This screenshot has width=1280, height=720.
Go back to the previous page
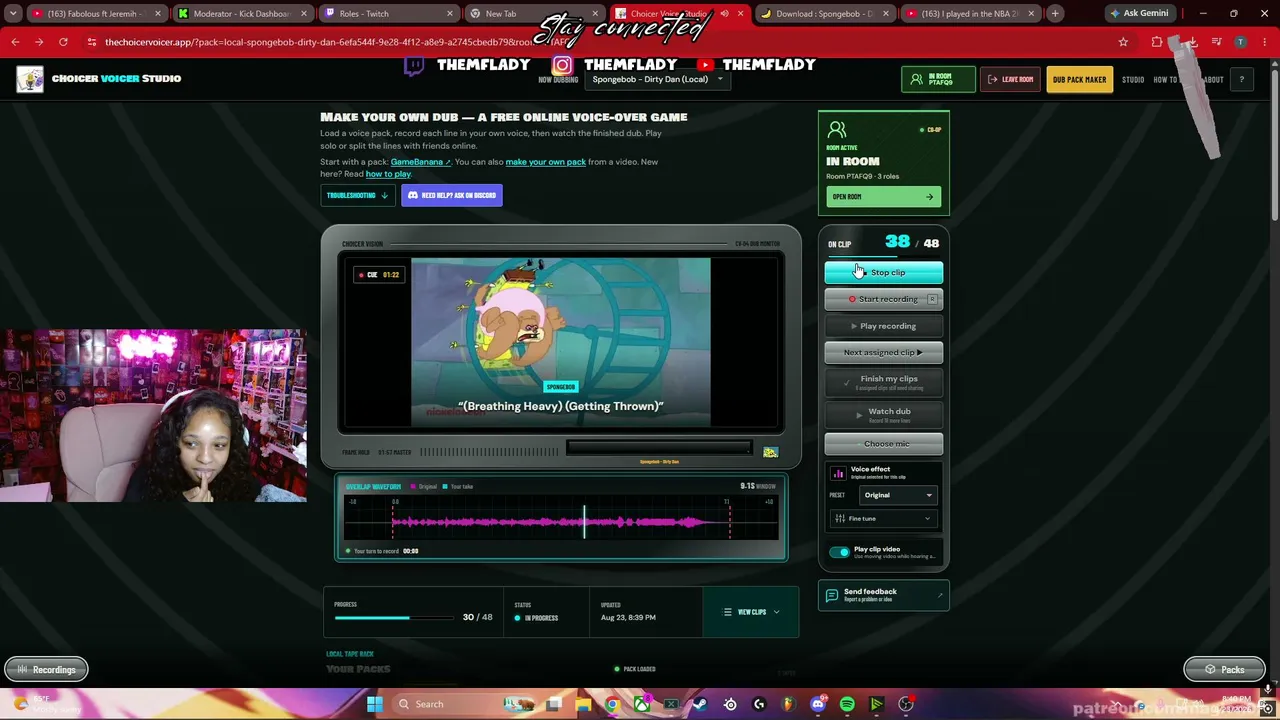(x=15, y=42)
